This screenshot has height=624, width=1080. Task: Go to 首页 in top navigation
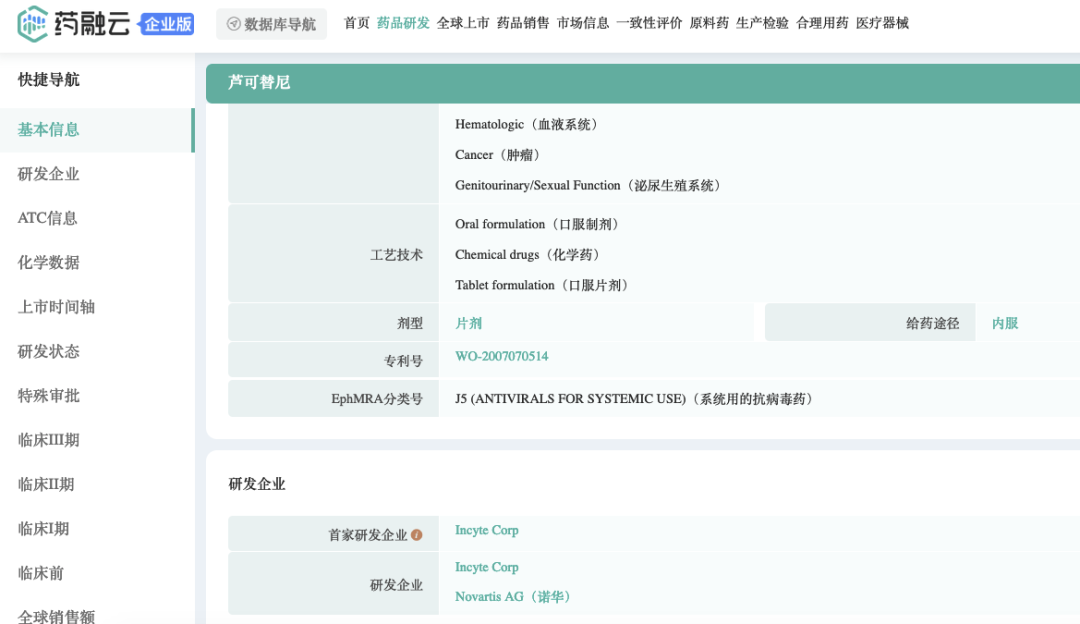(x=356, y=23)
